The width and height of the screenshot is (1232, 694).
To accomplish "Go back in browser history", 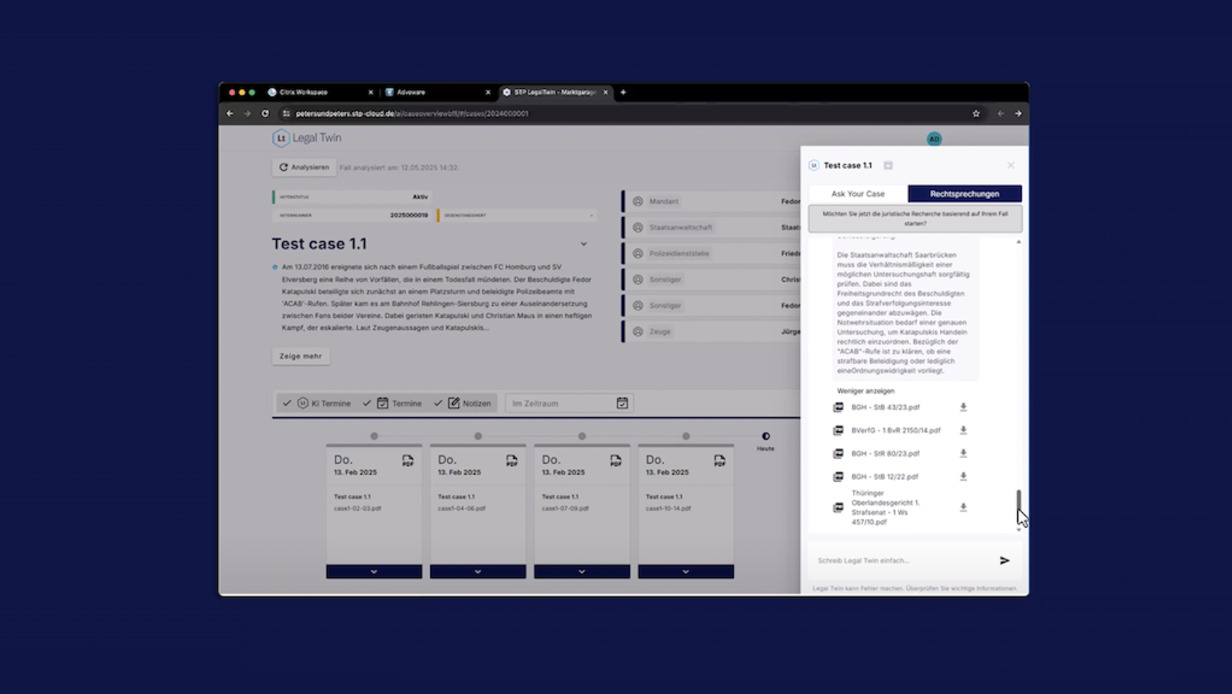I will pos(230,113).
